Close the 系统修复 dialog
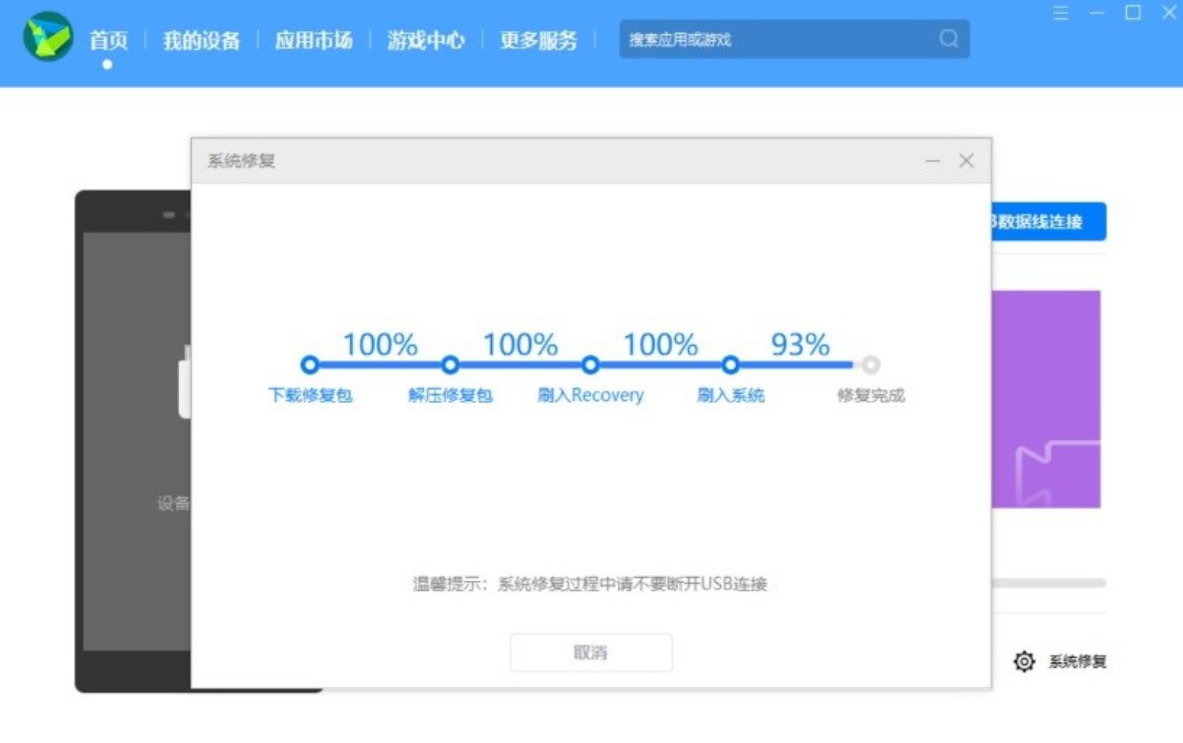This screenshot has height=743, width=1183. 966,161
